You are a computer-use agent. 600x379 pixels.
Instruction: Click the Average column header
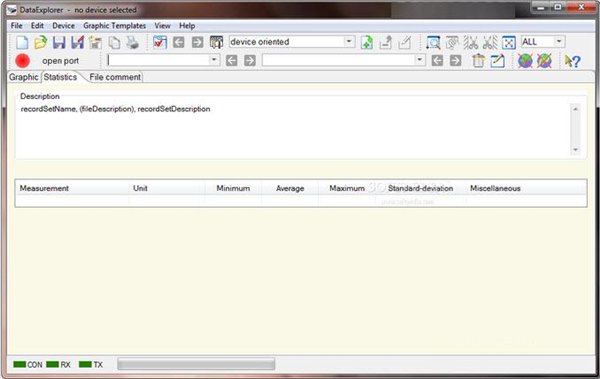click(290, 188)
